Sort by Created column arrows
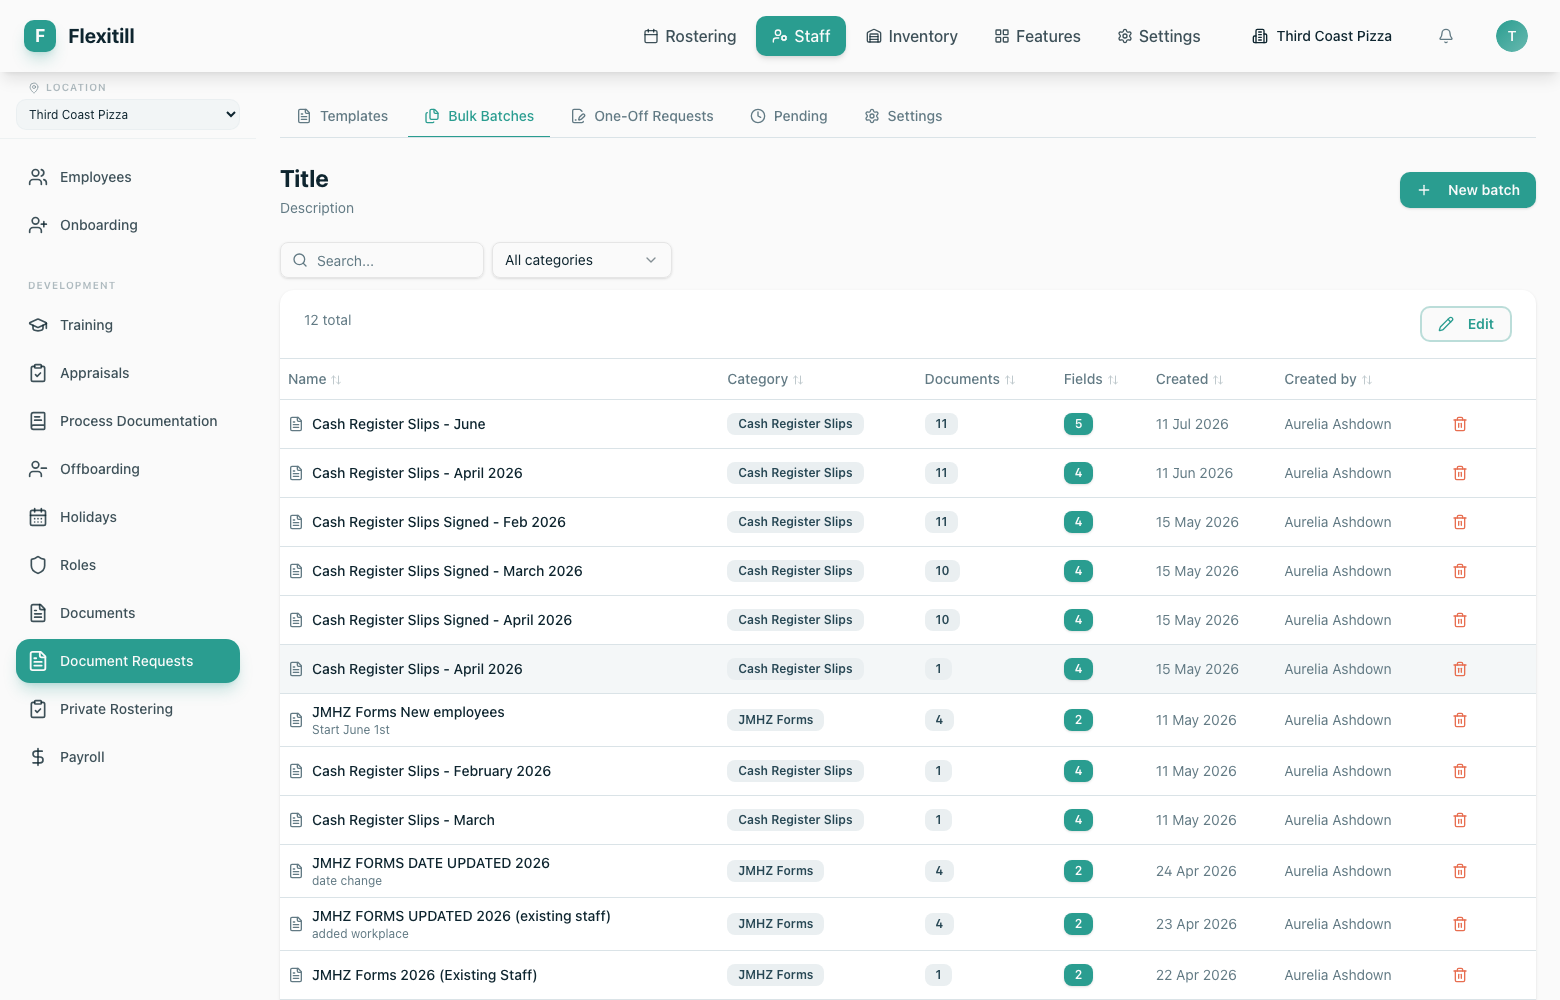 1218,380
